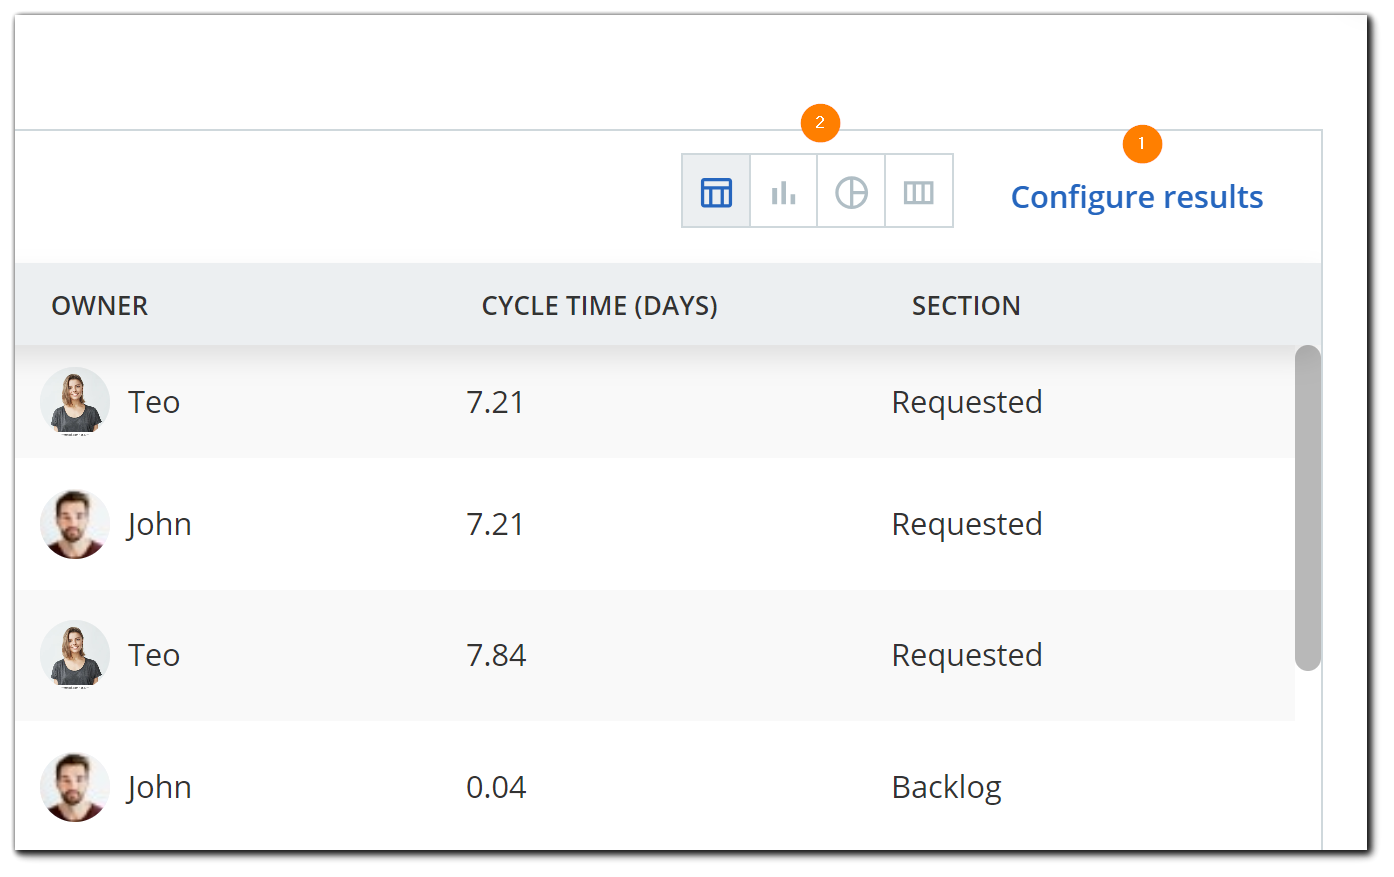Click John's name in the 7.21 row

159,524
